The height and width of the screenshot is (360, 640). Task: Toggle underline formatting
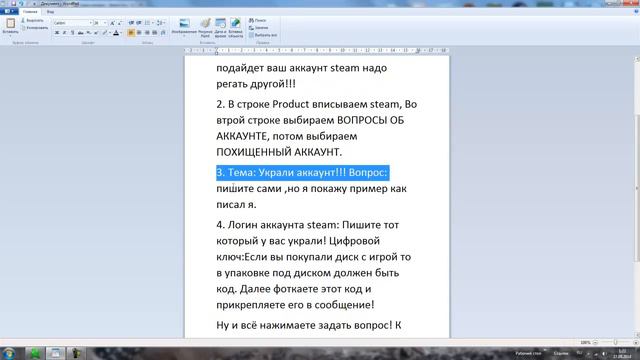(72, 33)
